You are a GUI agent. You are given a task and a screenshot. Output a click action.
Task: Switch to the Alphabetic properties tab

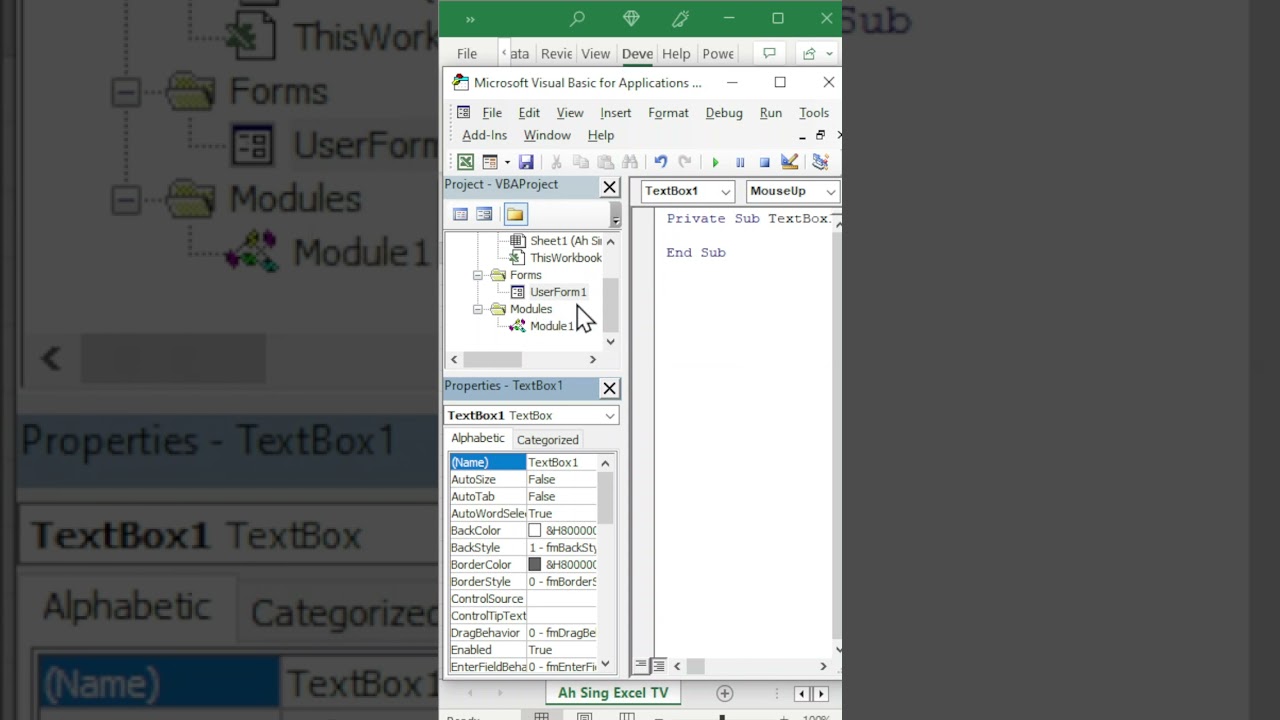(478, 438)
